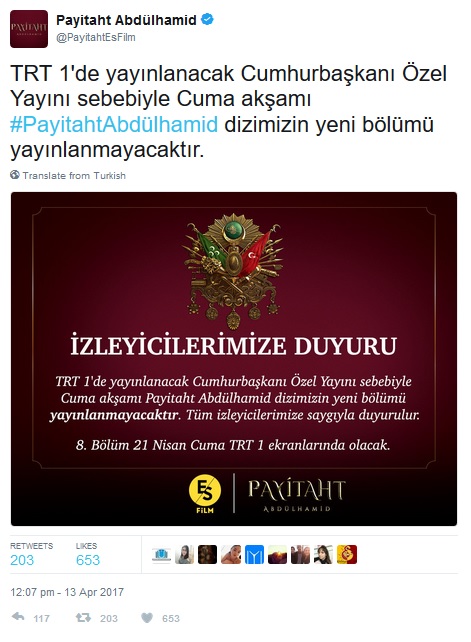Click the Ottoman coat of arms emblem

[233, 271]
